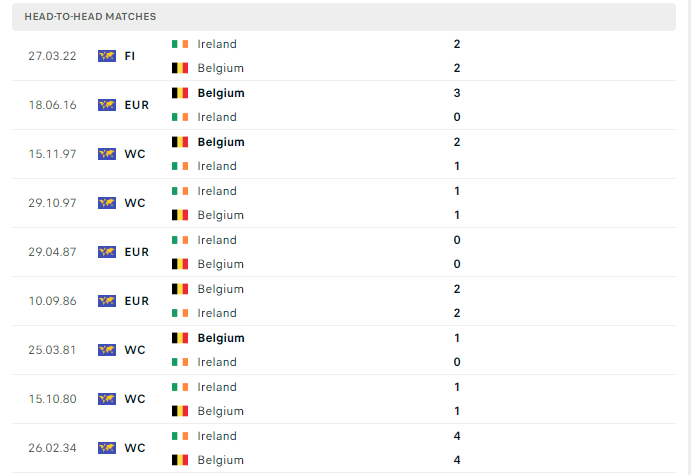The height and width of the screenshot is (475, 691).
Task: Open Belgium team in 29.04.87 match
Action: 220,264
